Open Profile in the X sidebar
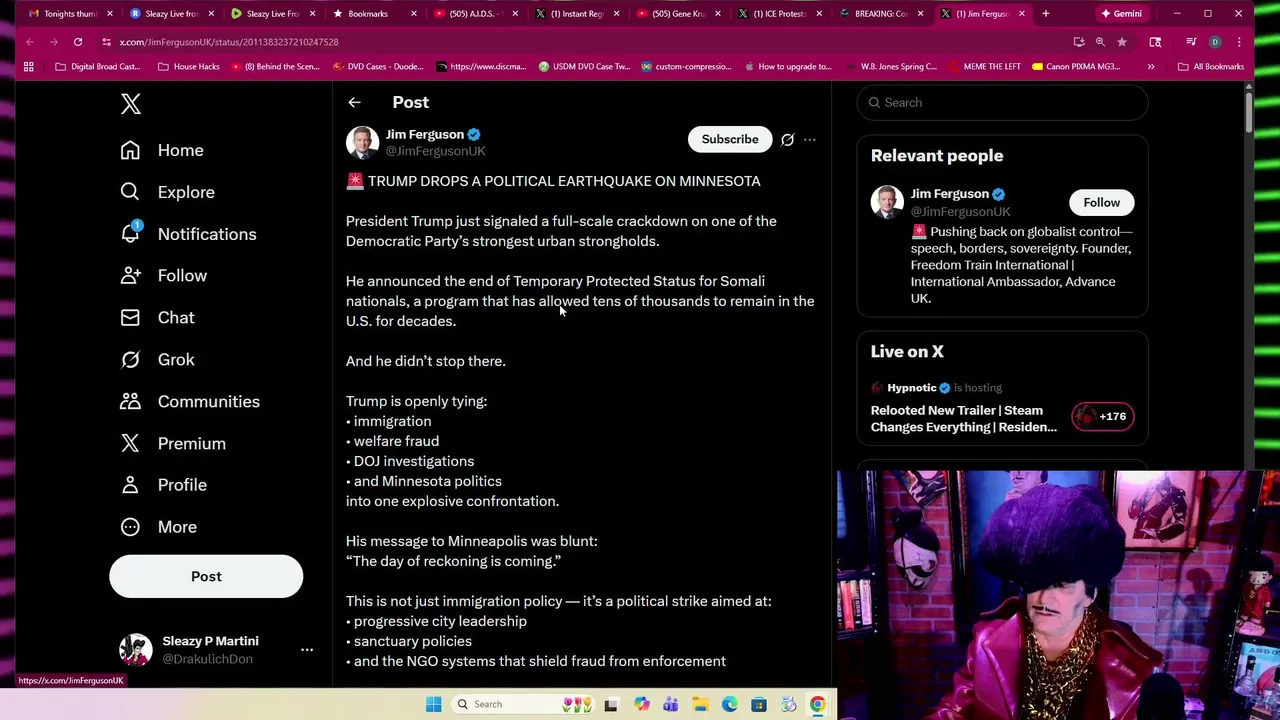This screenshot has height=720, width=1280. click(163, 485)
